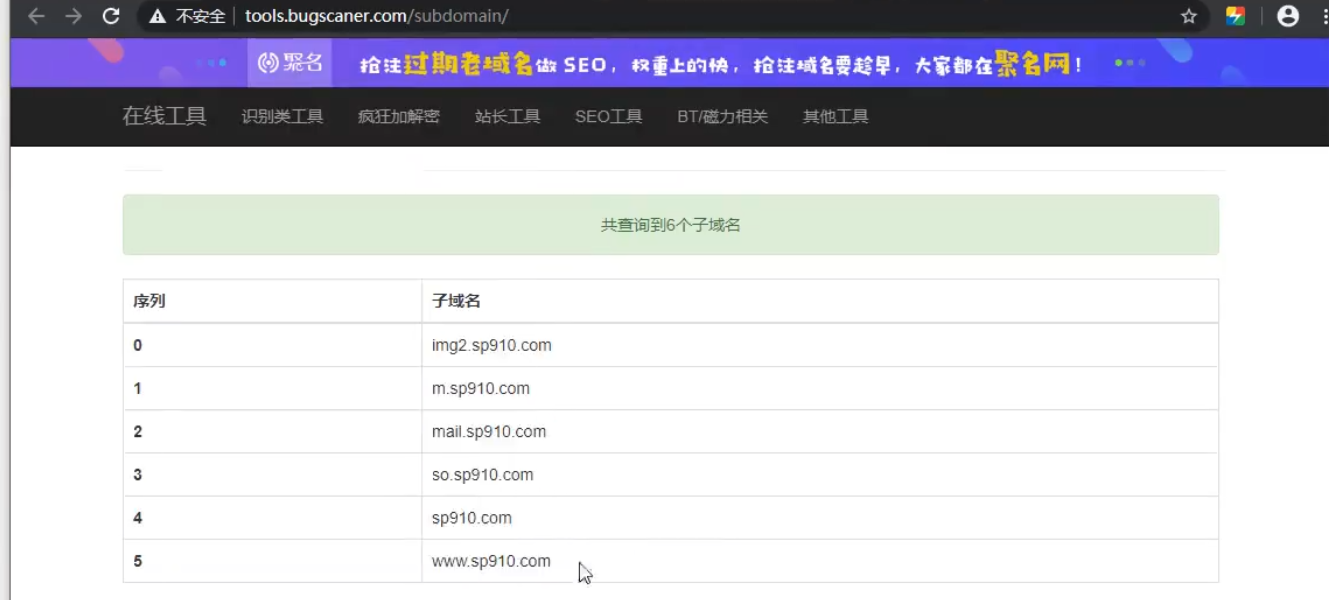Click the 在线工具 site title
The width and height of the screenshot is (1329, 600).
(x=164, y=116)
